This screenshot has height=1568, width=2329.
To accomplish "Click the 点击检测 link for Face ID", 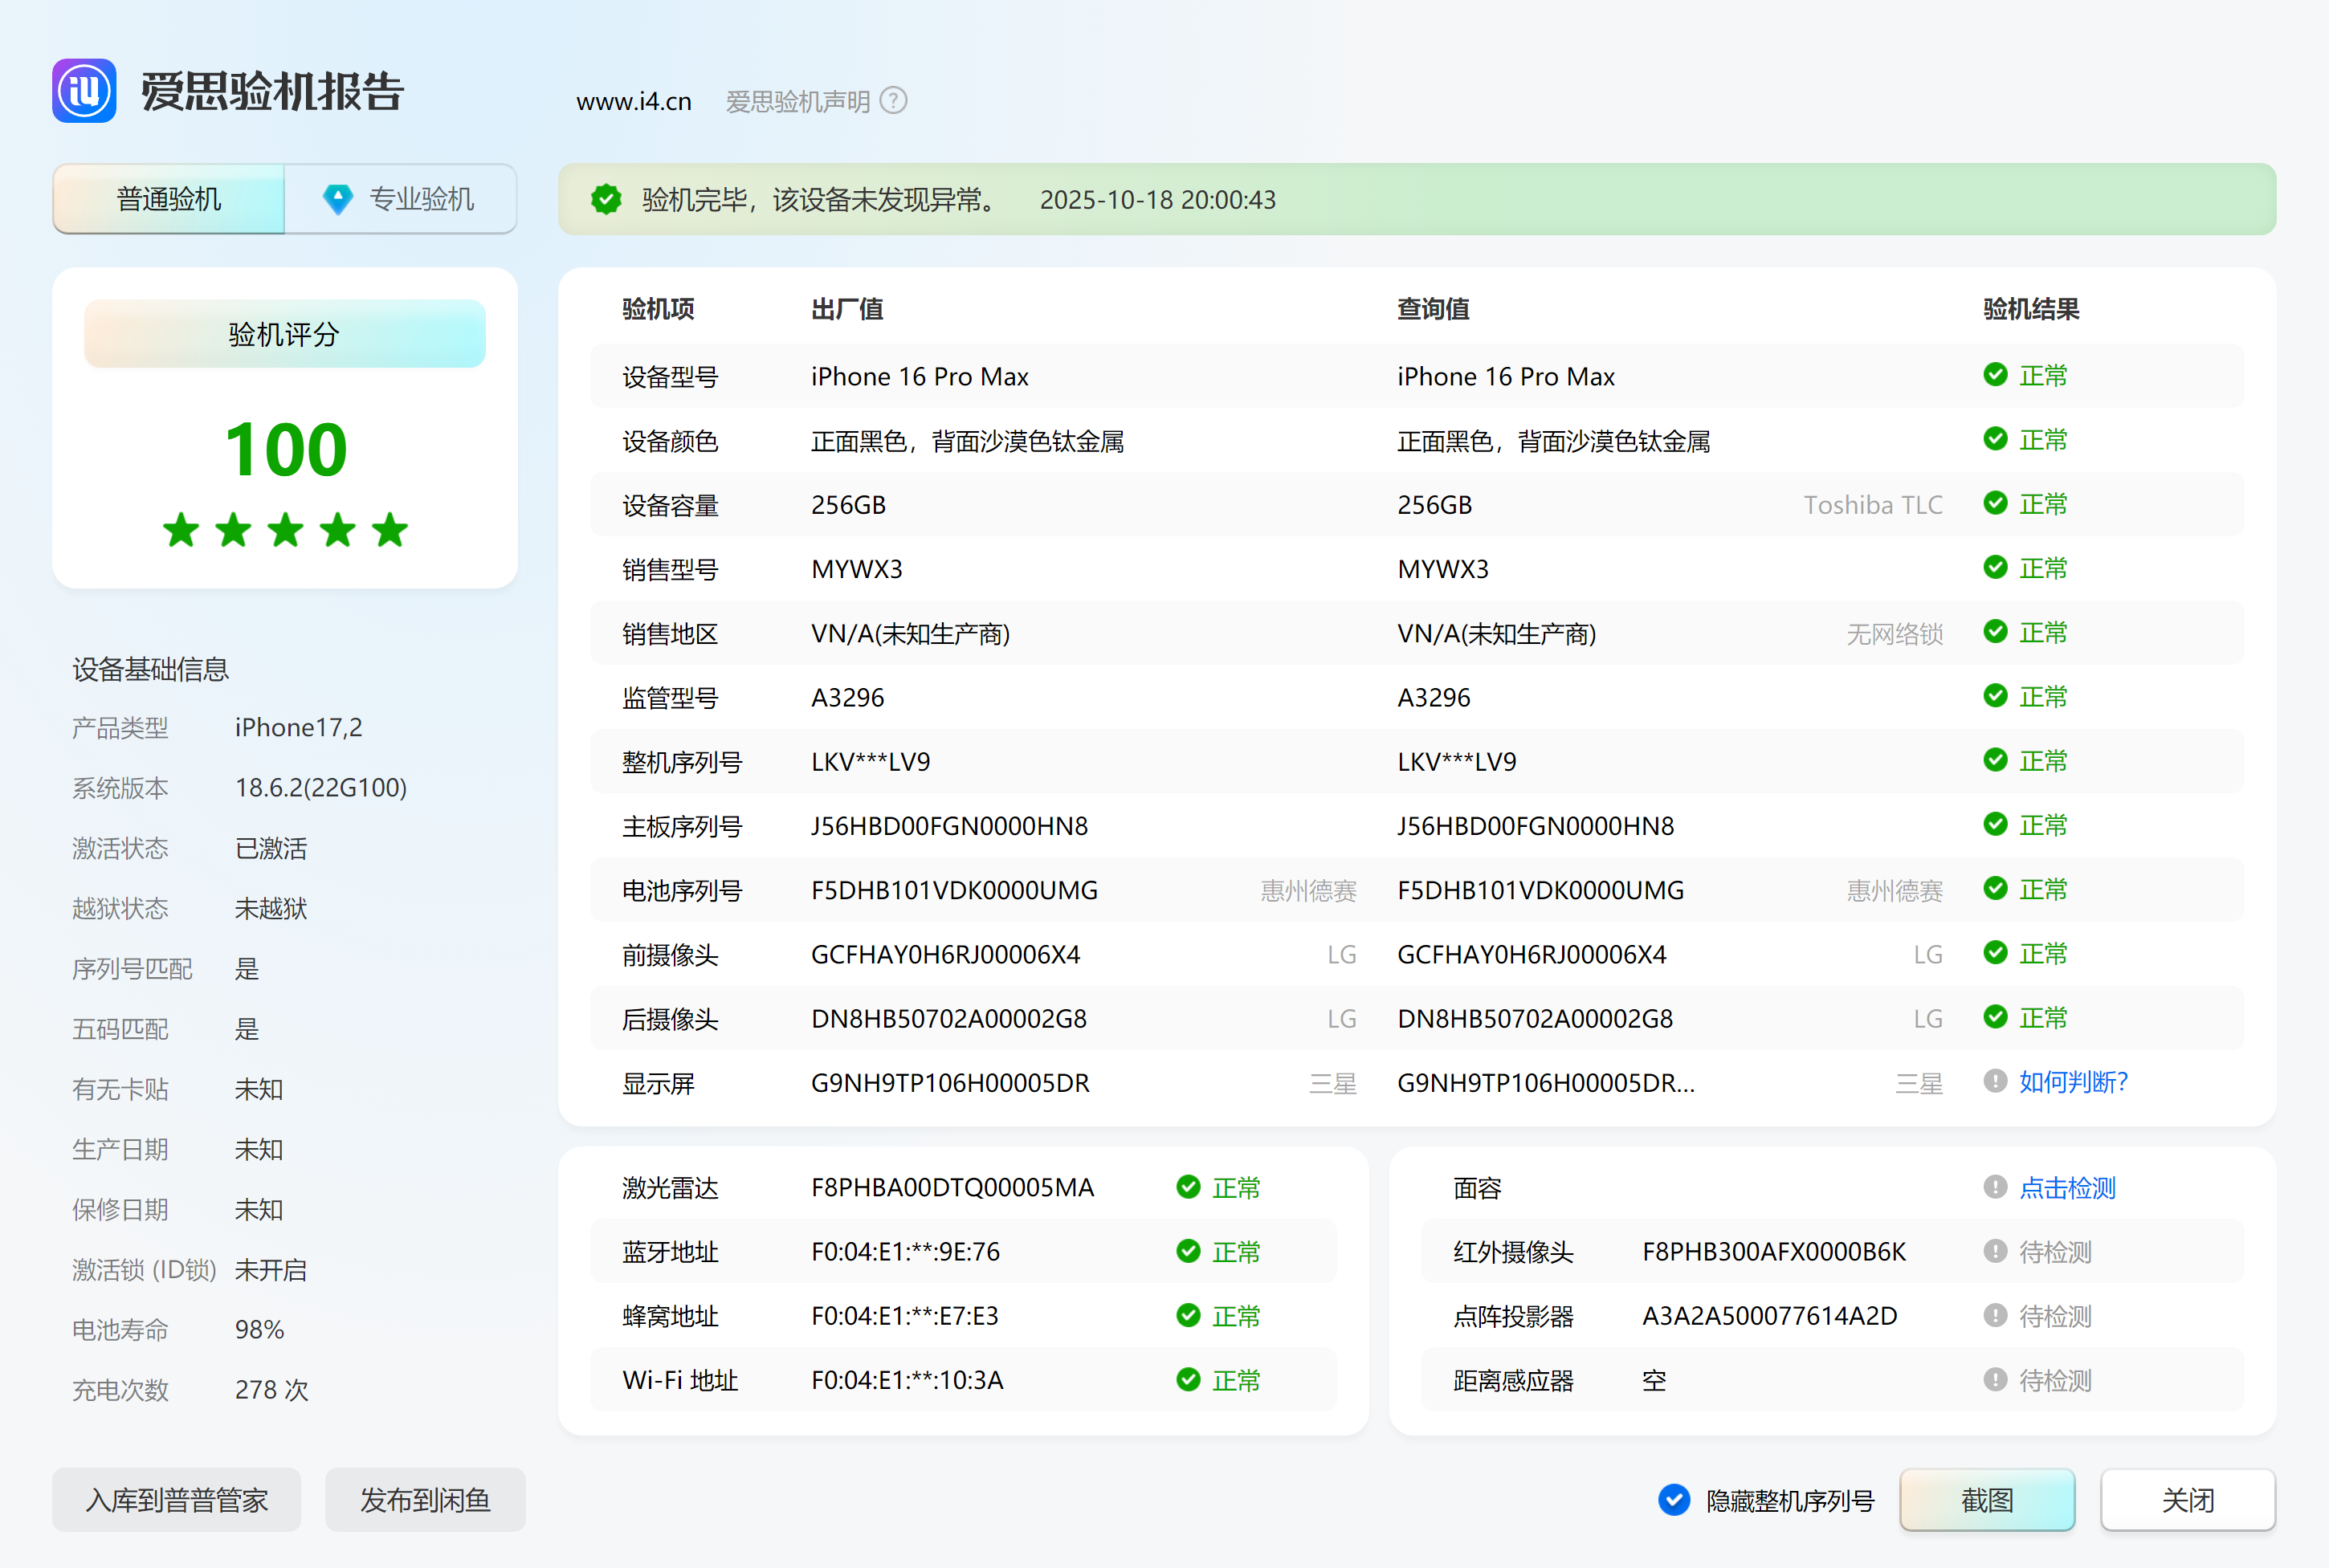I will [x=2067, y=1188].
